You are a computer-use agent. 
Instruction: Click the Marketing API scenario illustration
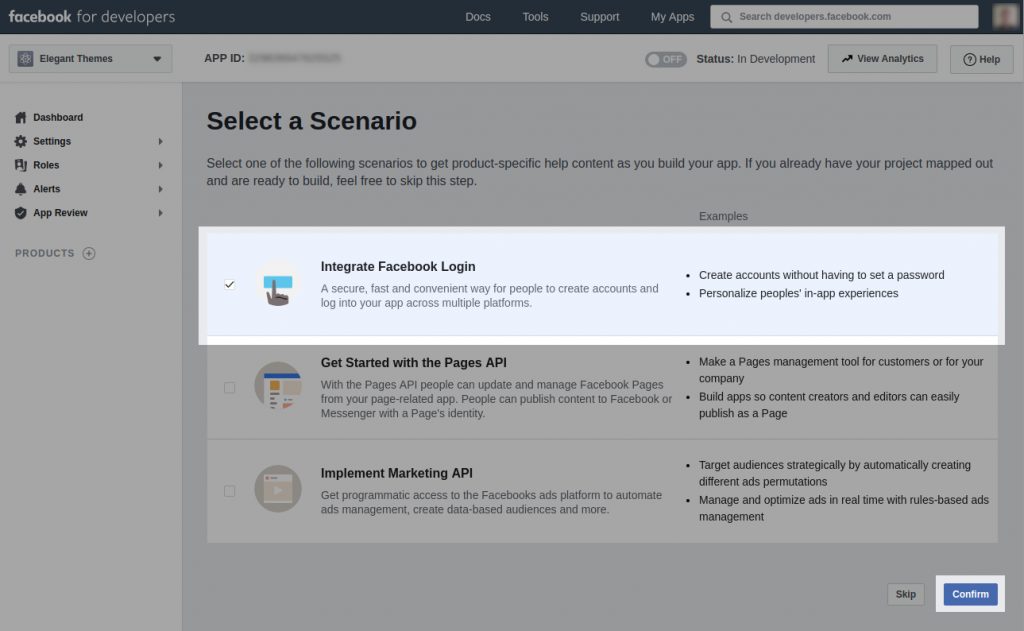(x=277, y=489)
